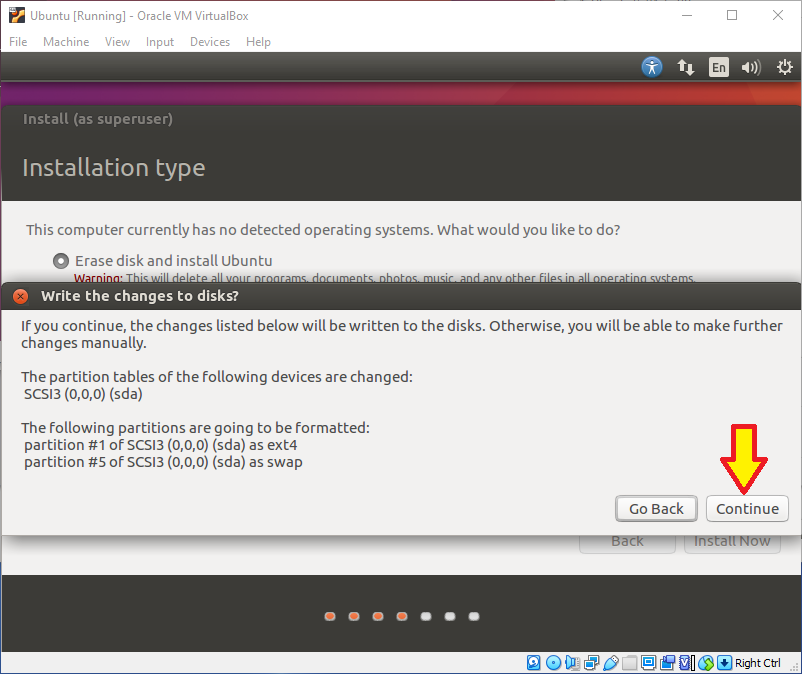This screenshot has width=802, height=674.
Task: Click the partition #5 swap line
Action: pyautogui.click(x=163, y=462)
